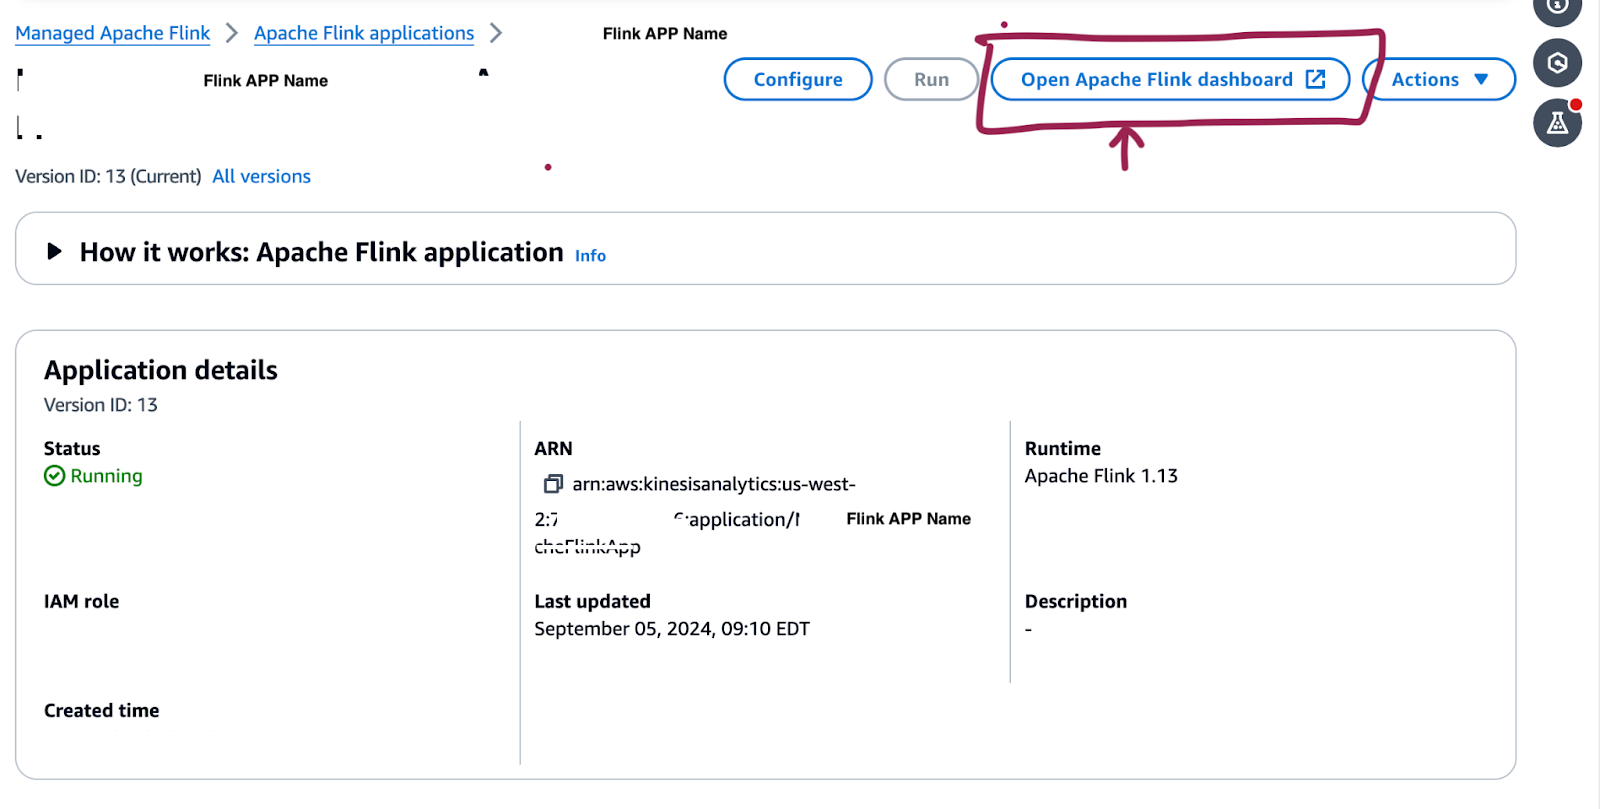
Task: Click the Description label
Action: point(1076,601)
